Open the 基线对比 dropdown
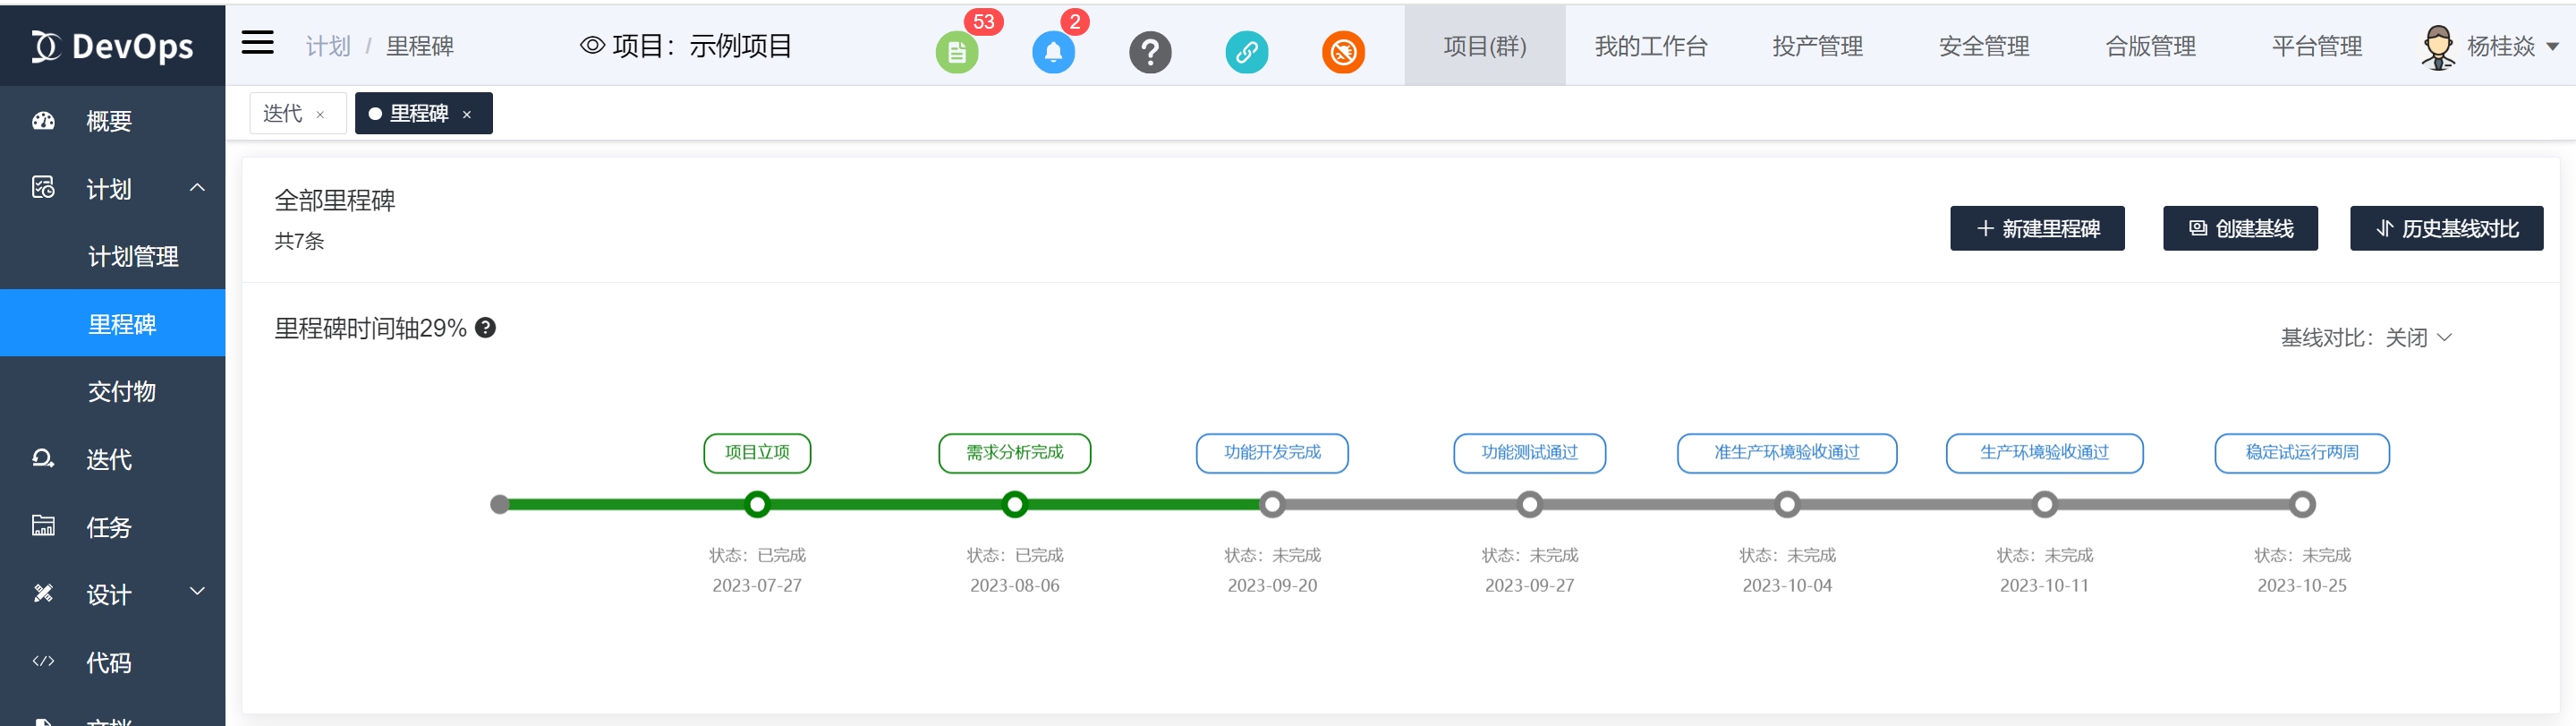 pos(2365,338)
